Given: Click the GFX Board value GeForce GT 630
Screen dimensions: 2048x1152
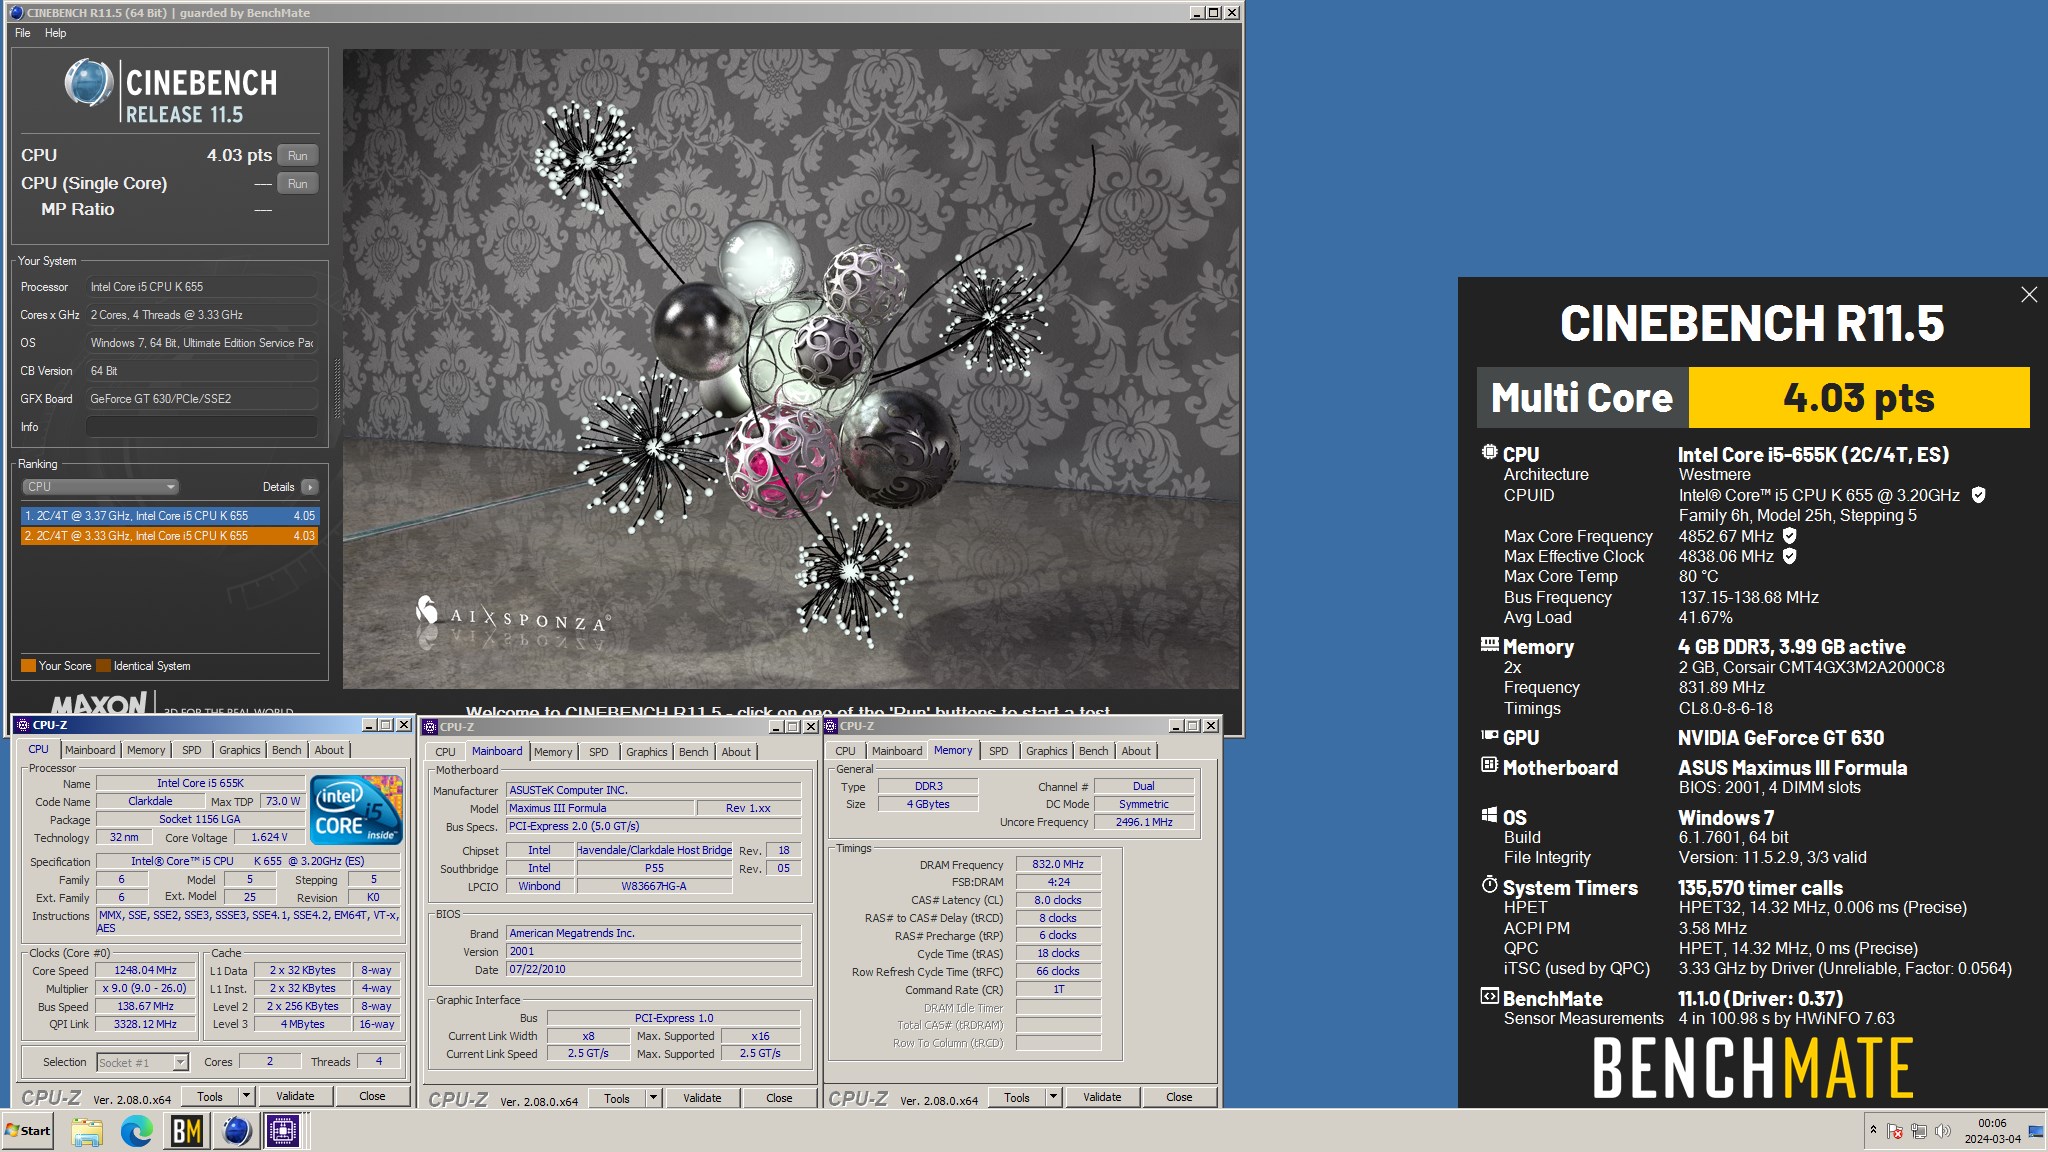Looking at the screenshot, I should click(201, 399).
